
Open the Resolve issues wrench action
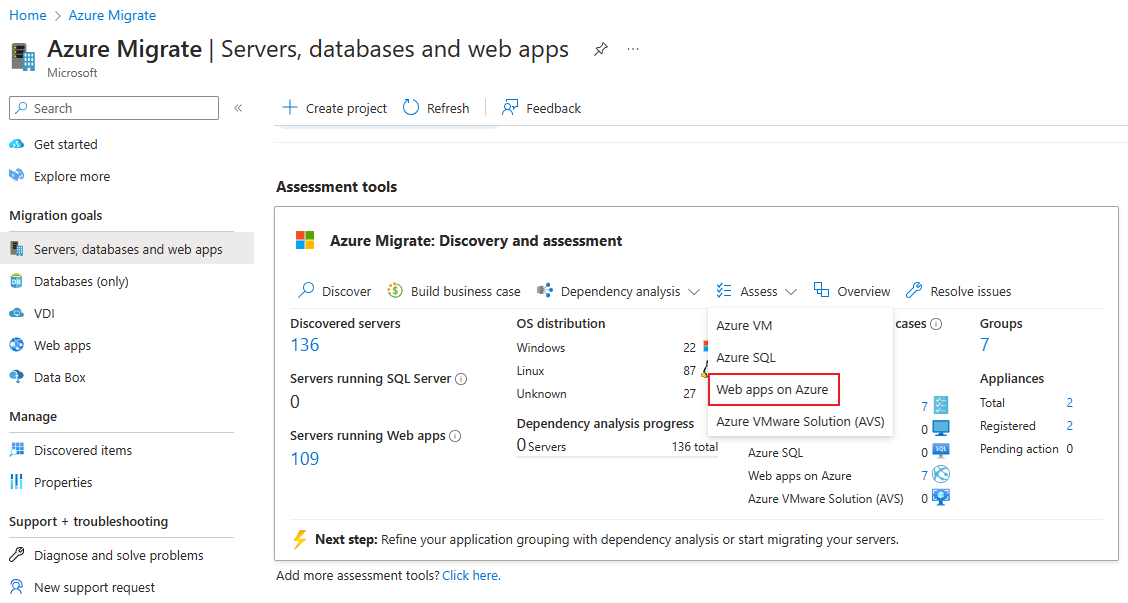(x=958, y=291)
